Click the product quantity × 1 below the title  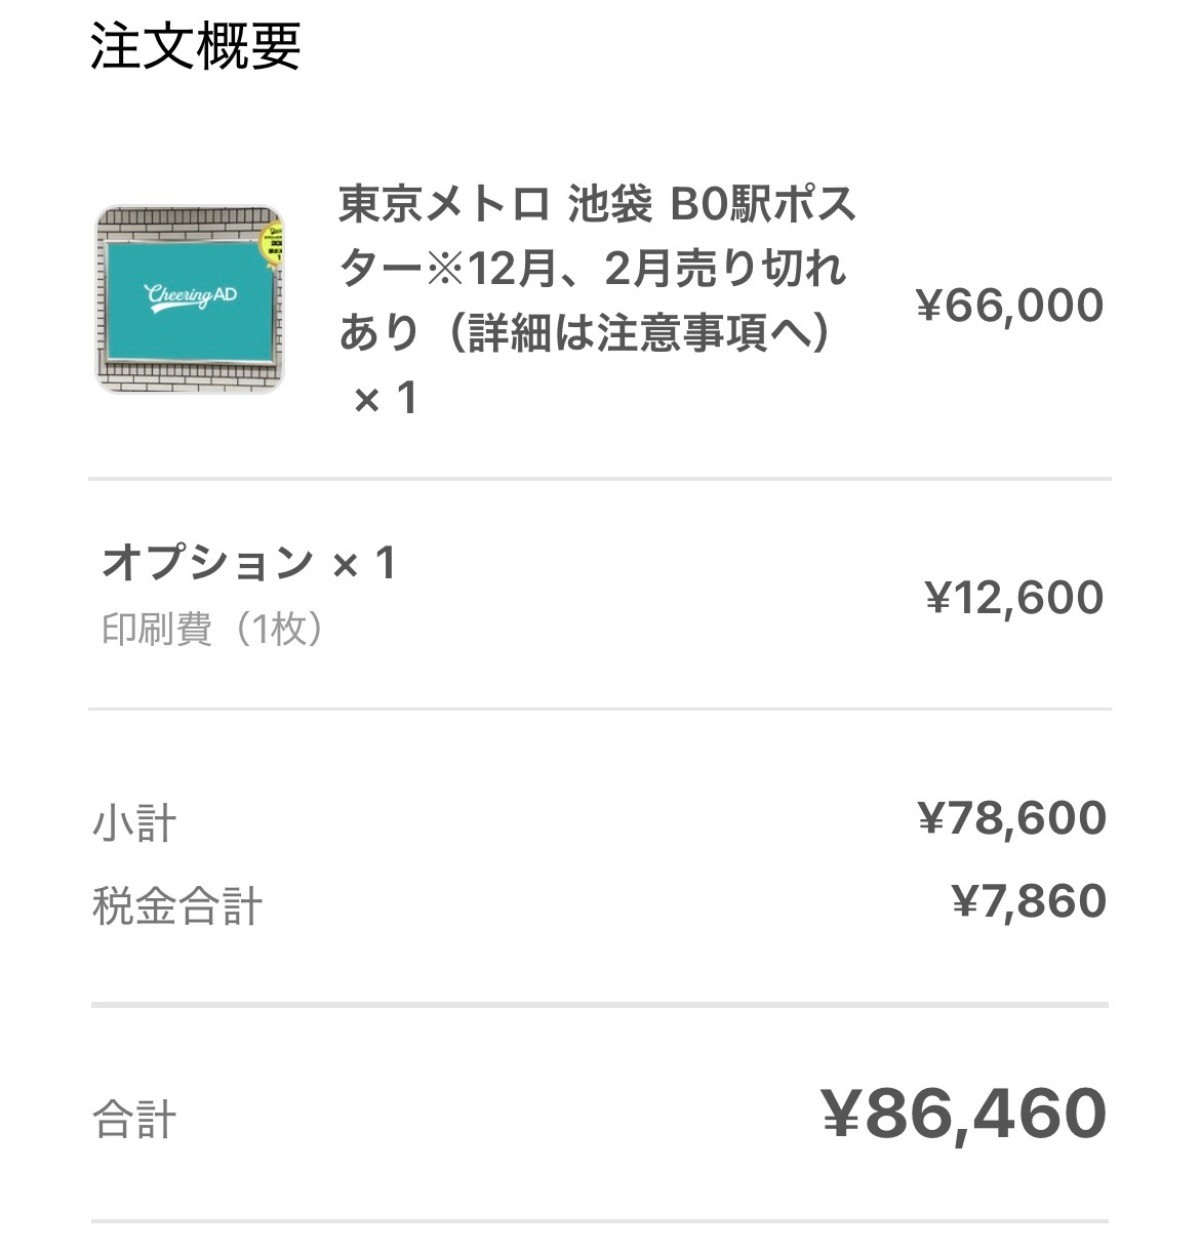pyautogui.click(x=385, y=399)
